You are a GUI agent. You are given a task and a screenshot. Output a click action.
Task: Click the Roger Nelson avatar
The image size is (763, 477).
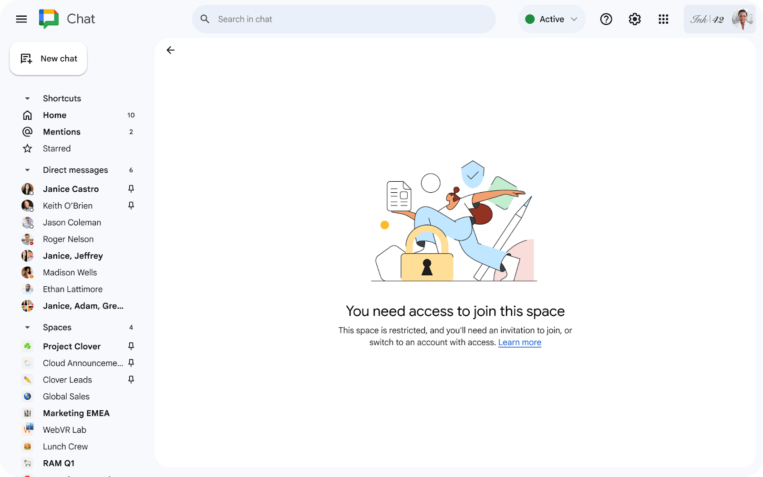click(28, 239)
